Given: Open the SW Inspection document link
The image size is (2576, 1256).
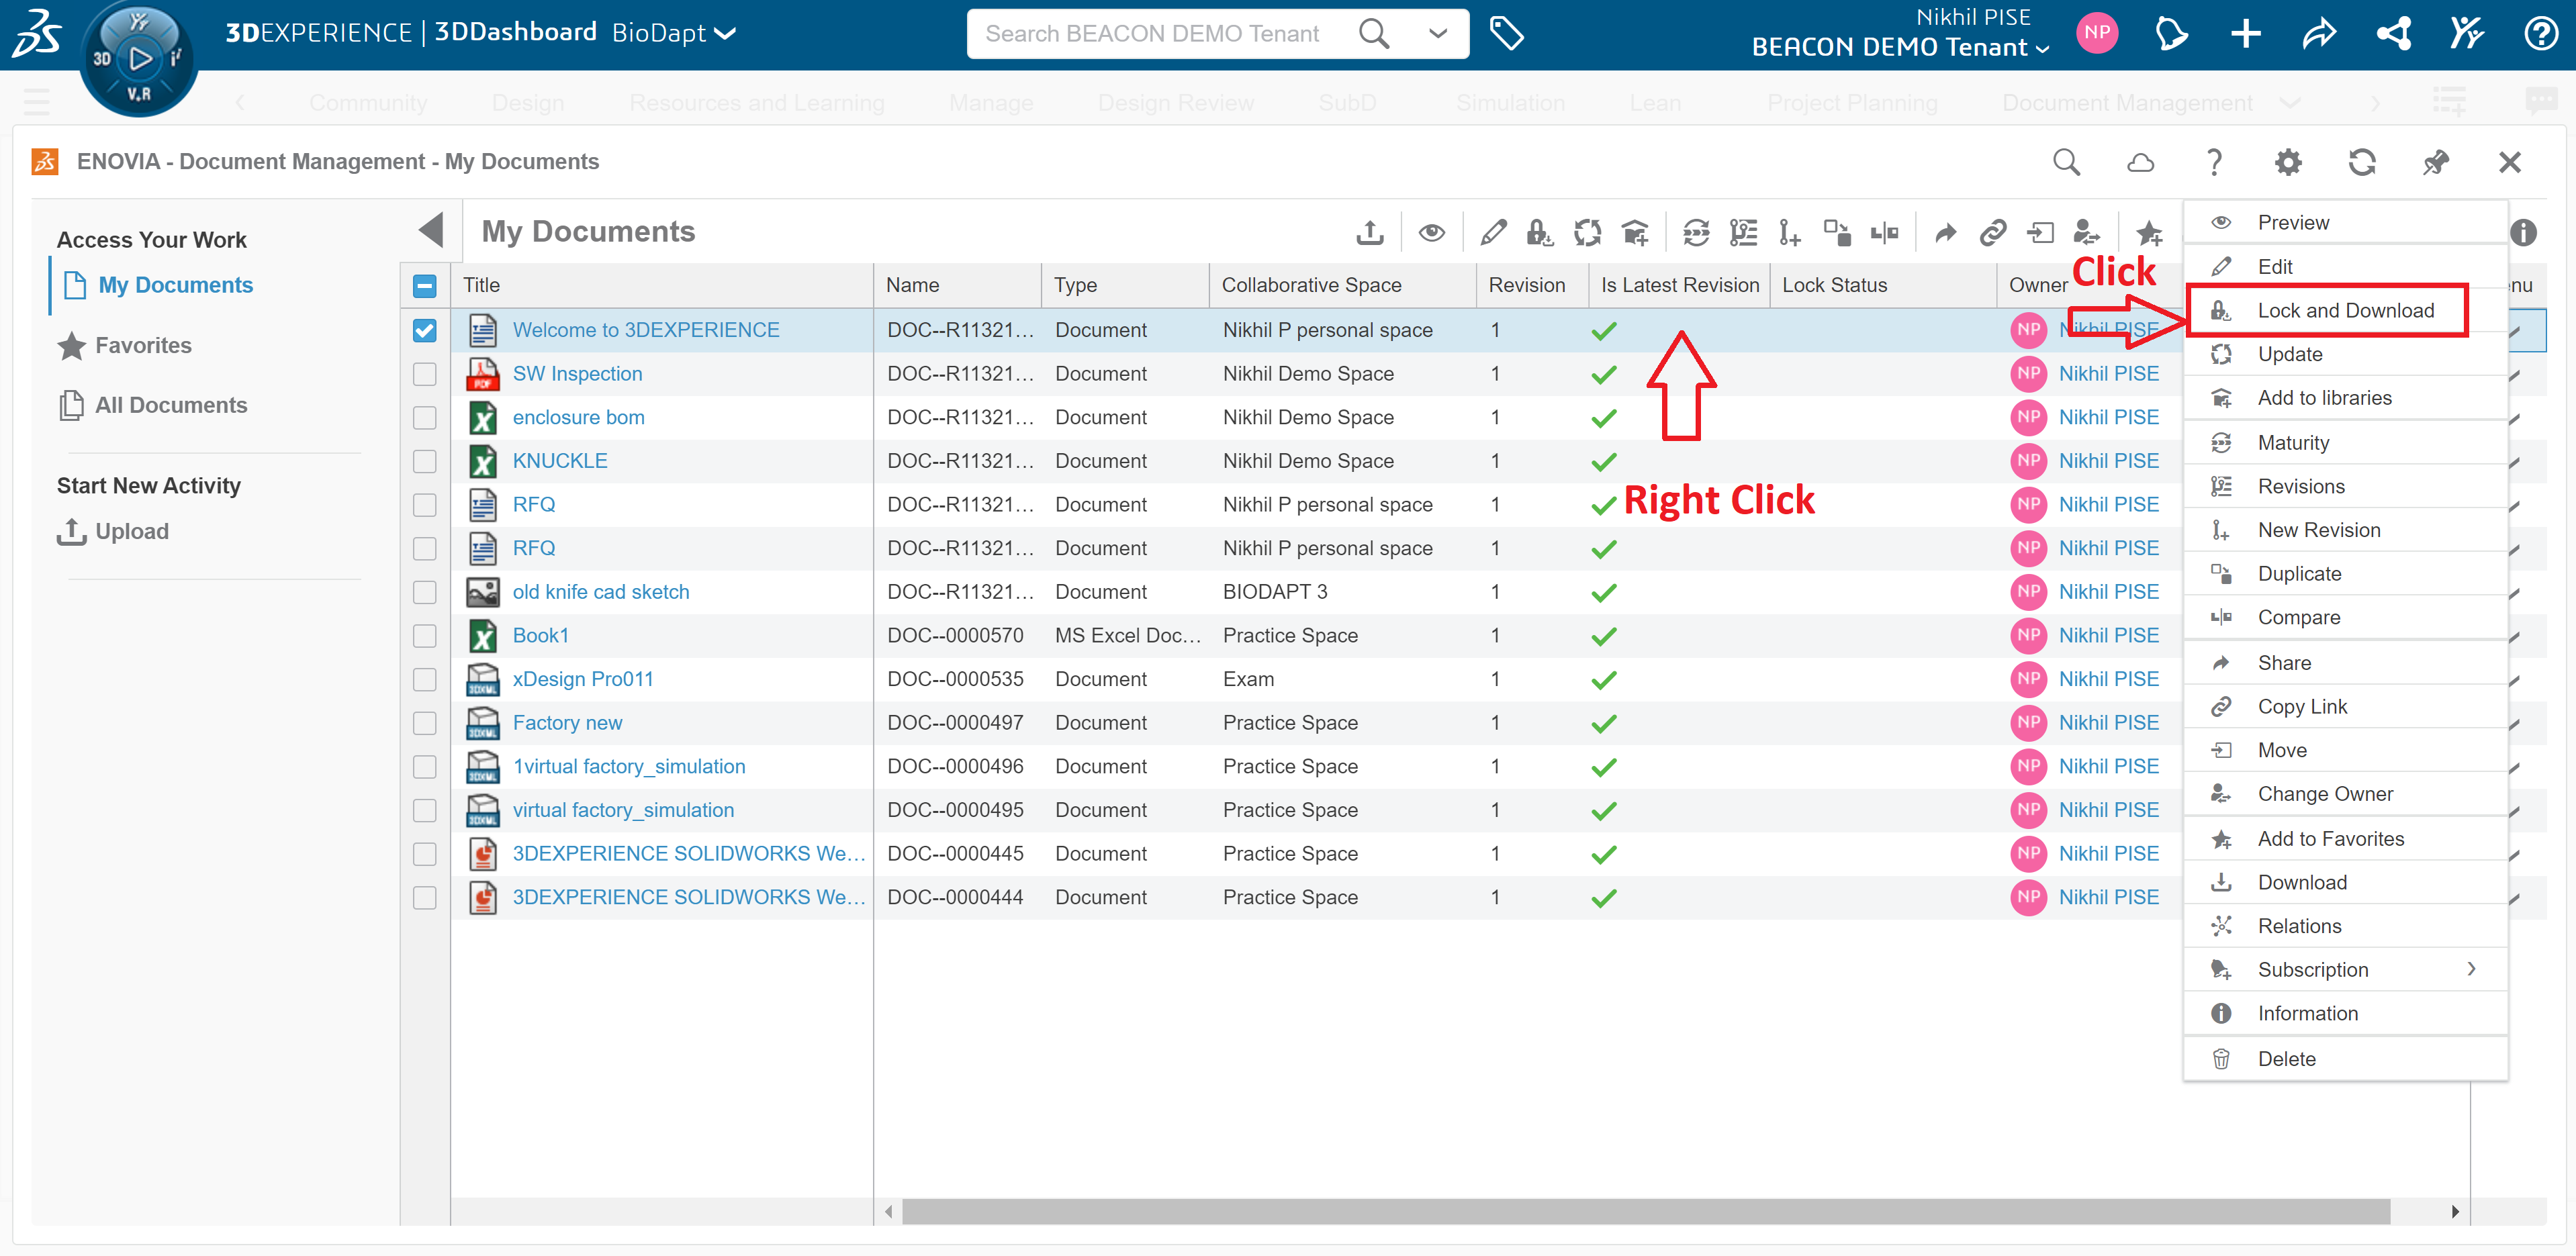Looking at the screenshot, I should click(577, 374).
